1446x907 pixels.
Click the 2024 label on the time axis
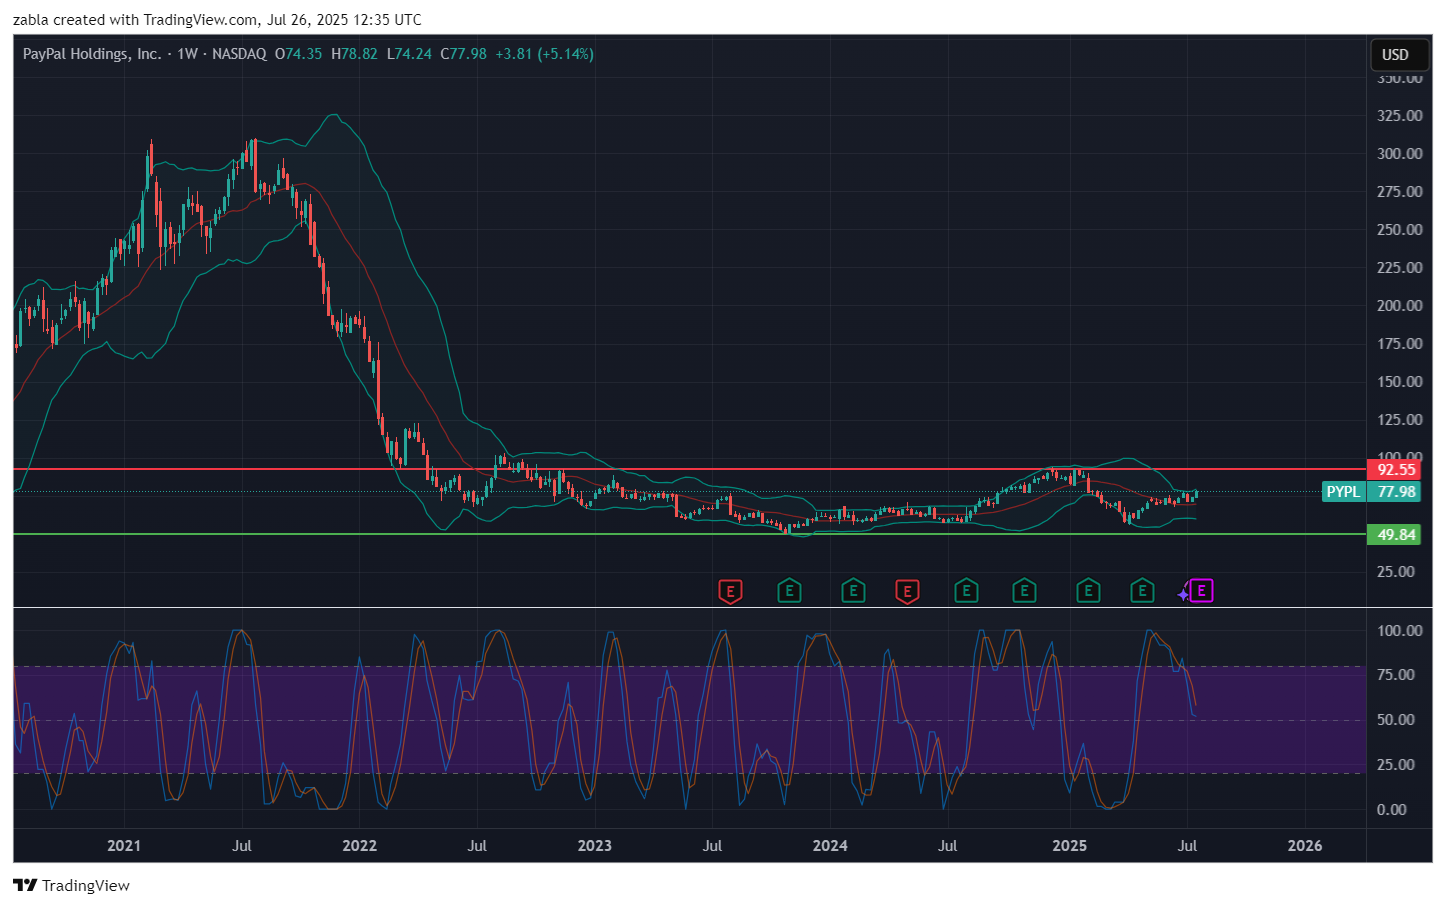coord(830,845)
